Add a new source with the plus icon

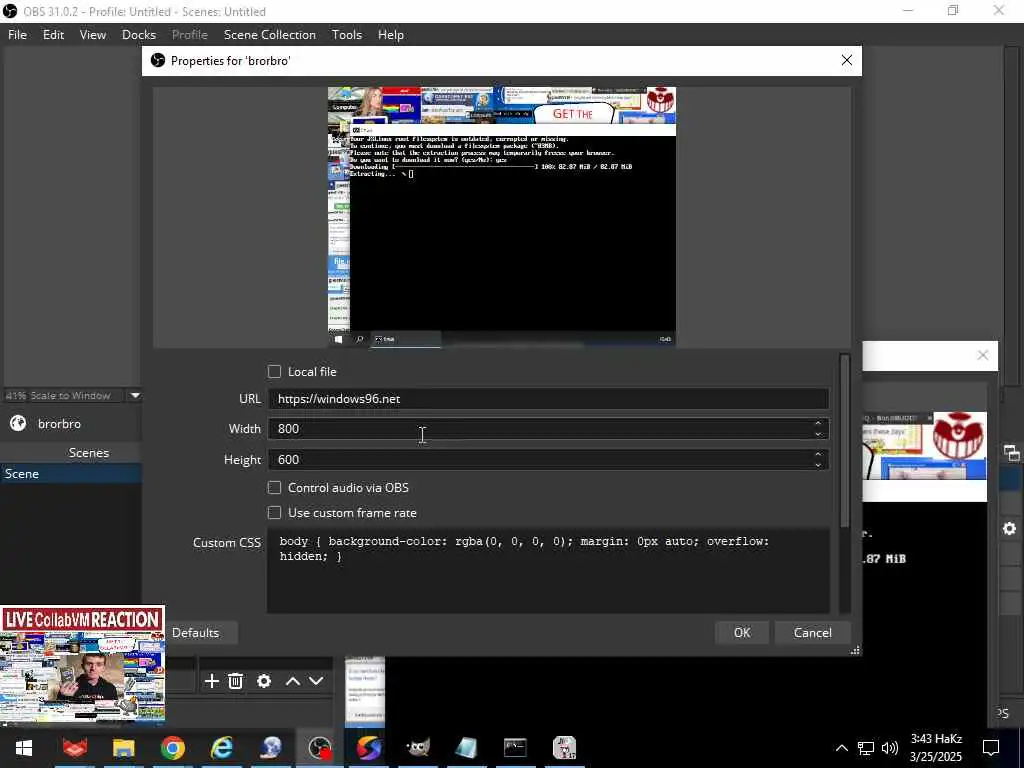(x=212, y=681)
